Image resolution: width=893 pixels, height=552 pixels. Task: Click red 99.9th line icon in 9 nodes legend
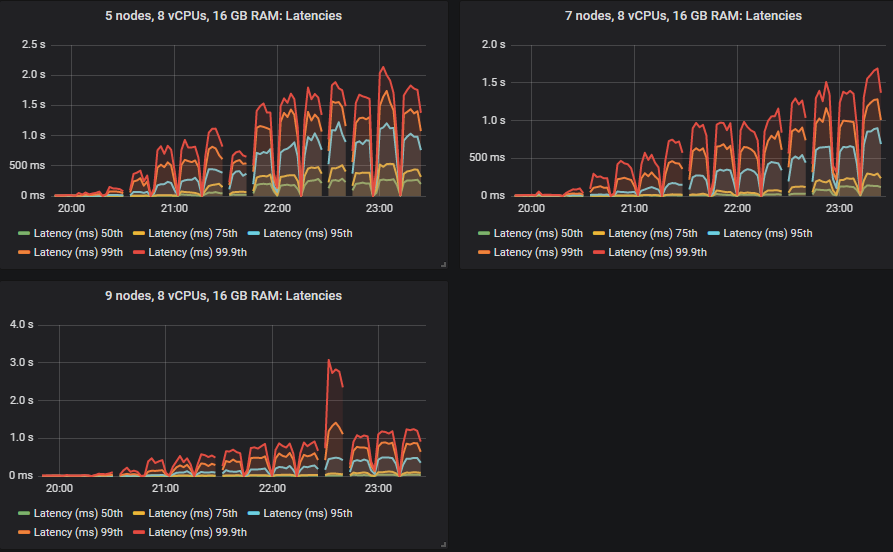[x=139, y=532]
